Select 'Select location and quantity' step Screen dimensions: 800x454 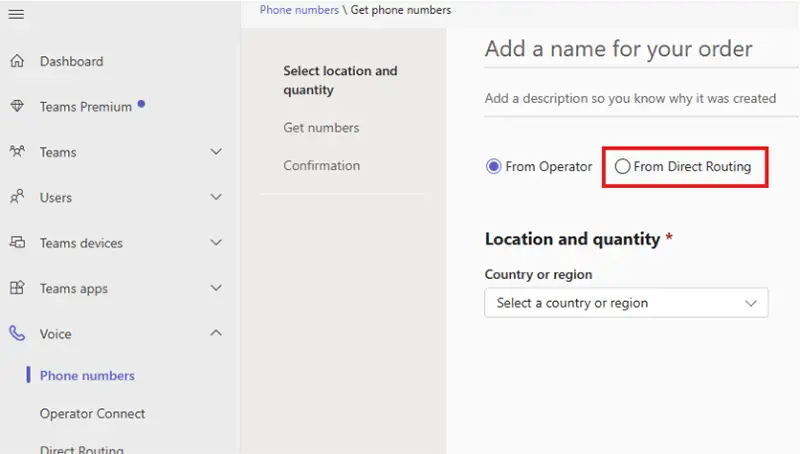[x=340, y=80]
